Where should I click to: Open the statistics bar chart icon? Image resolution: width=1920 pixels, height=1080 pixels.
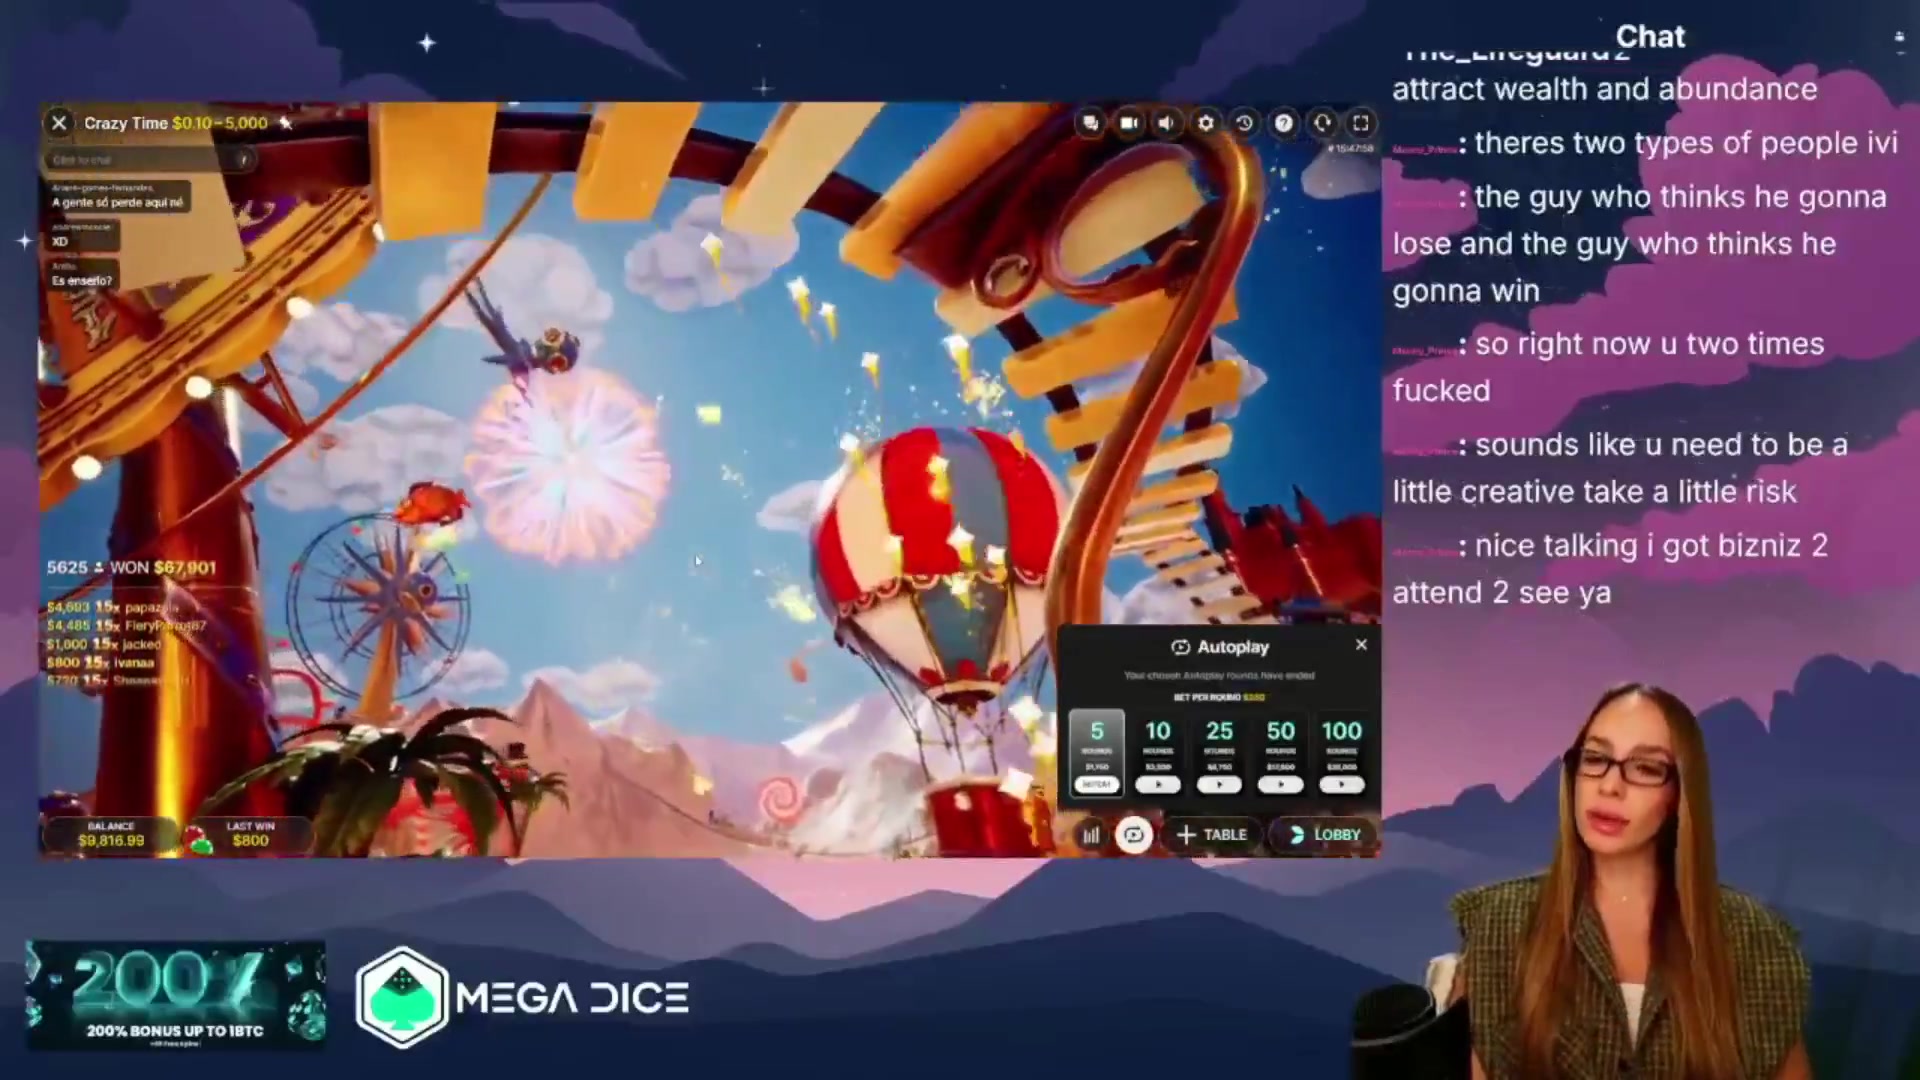click(x=1091, y=835)
